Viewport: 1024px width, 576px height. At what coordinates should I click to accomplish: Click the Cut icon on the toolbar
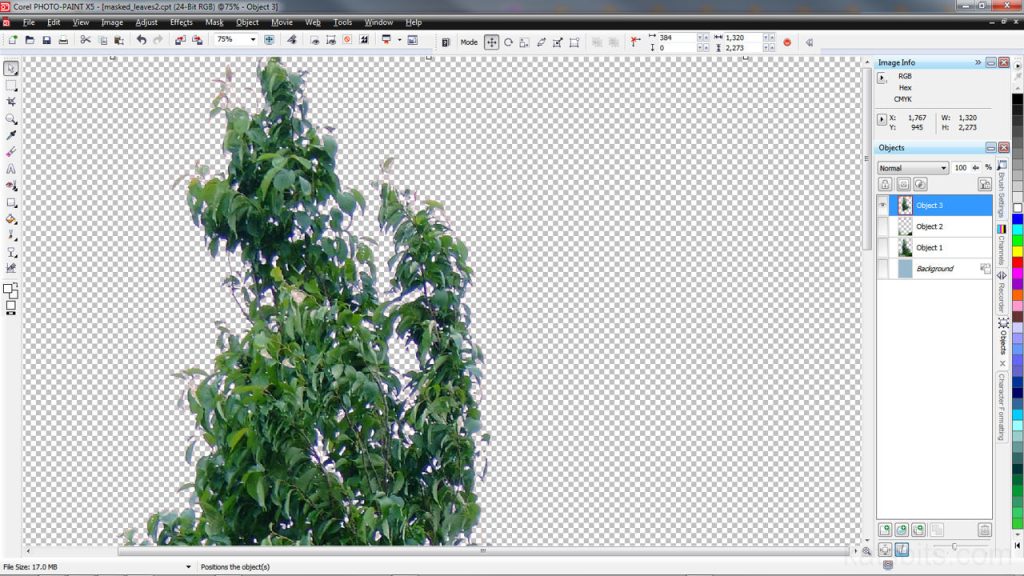pos(87,41)
